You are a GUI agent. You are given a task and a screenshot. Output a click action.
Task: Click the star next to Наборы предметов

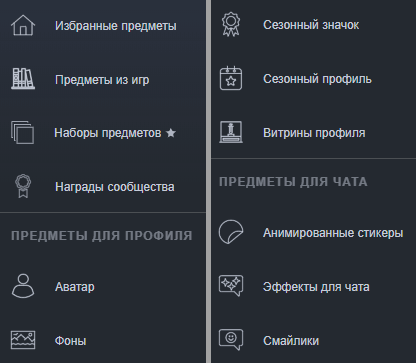click(x=171, y=133)
